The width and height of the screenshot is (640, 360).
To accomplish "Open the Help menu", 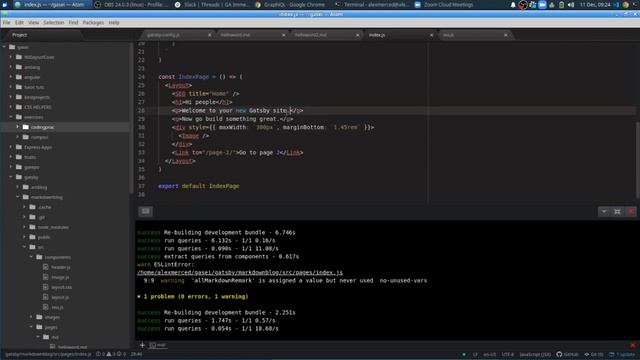I will pyautogui.click(x=114, y=22).
